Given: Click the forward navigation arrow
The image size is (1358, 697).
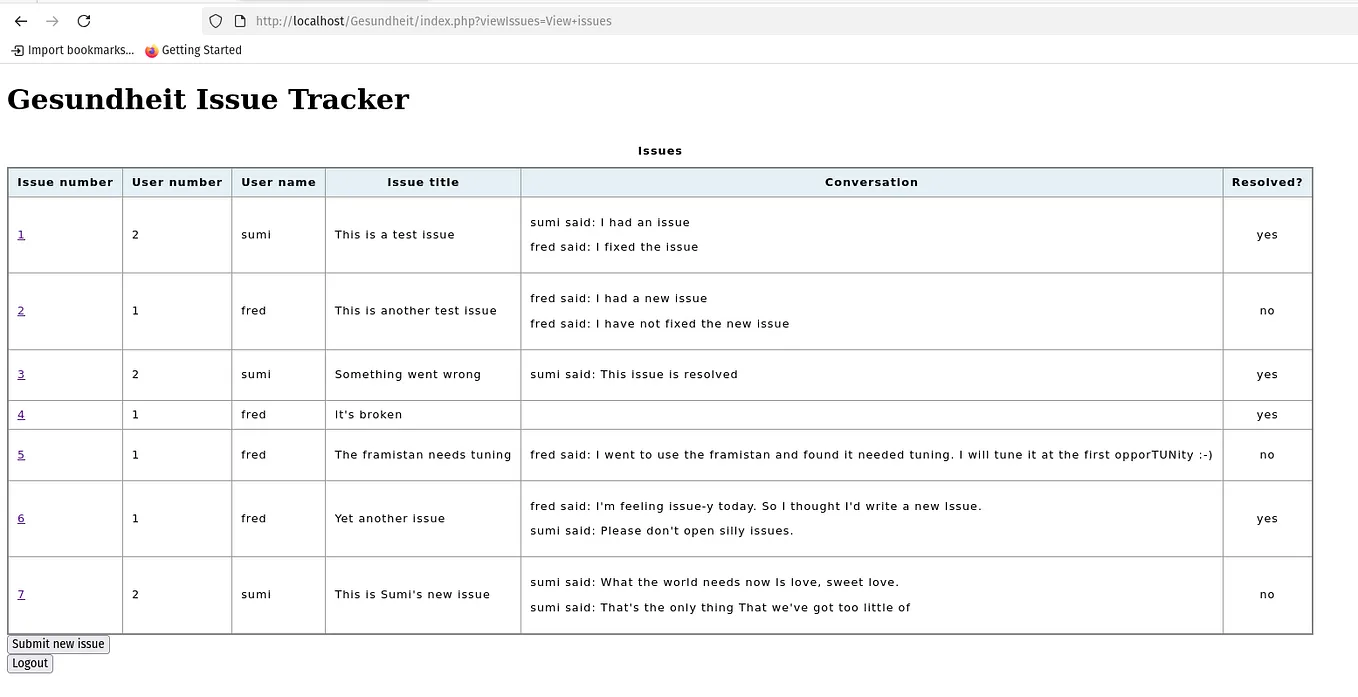Looking at the screenshot, I should click(x=51, y=20).
